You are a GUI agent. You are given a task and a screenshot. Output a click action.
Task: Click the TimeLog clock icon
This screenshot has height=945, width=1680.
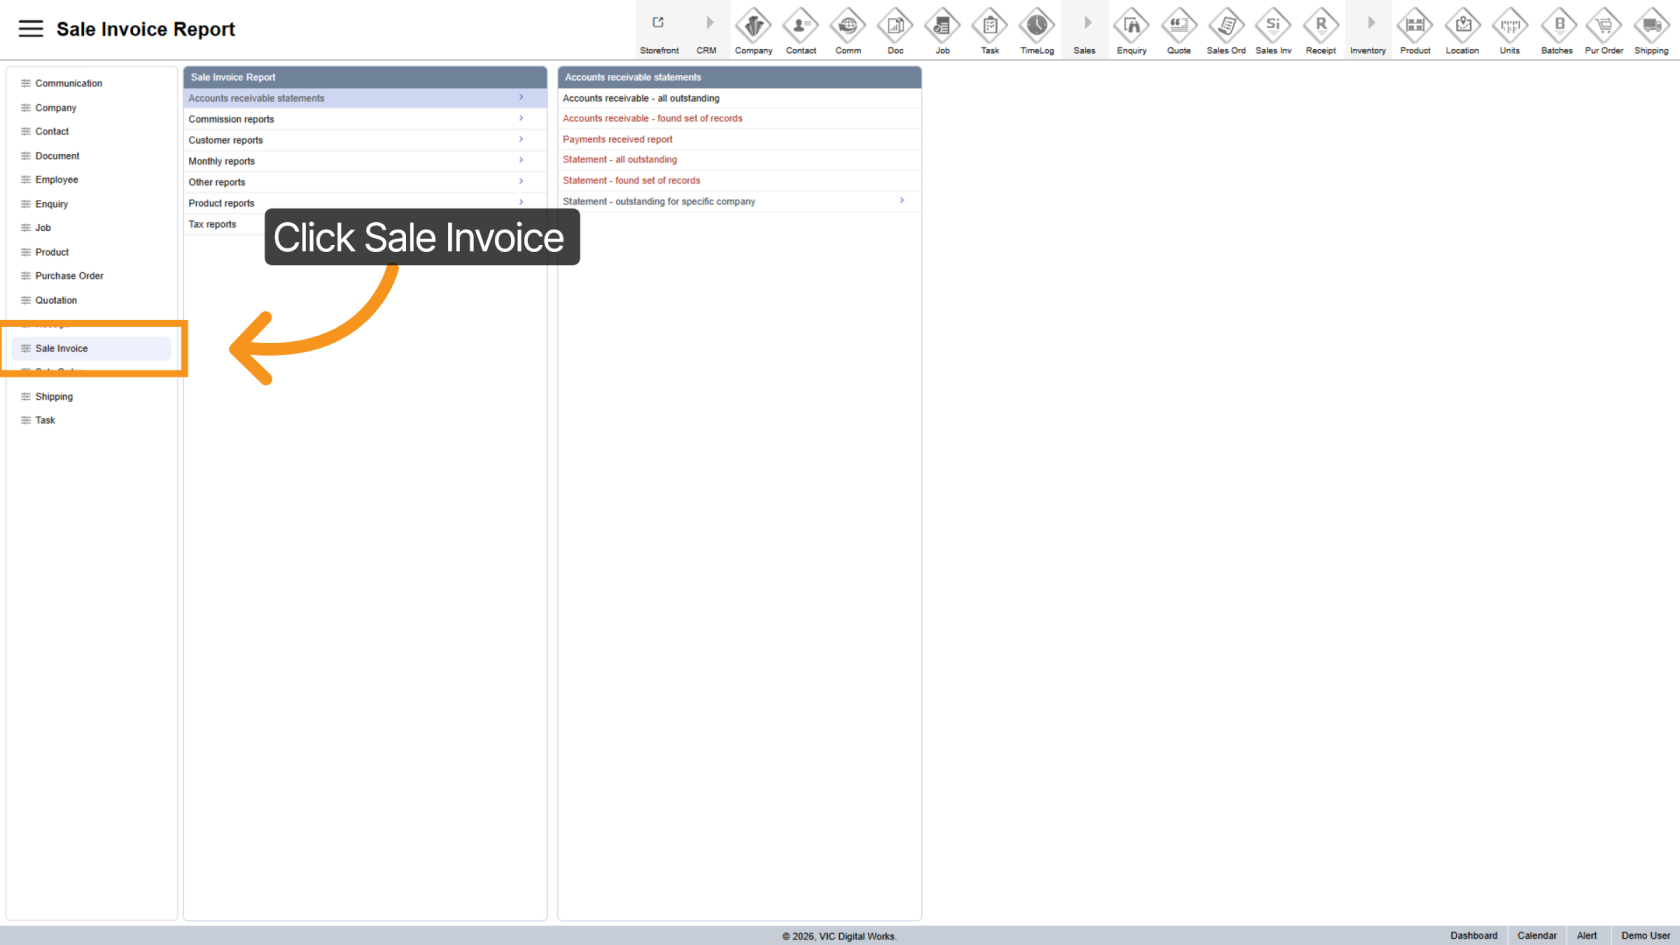[x=1037, y=25]
